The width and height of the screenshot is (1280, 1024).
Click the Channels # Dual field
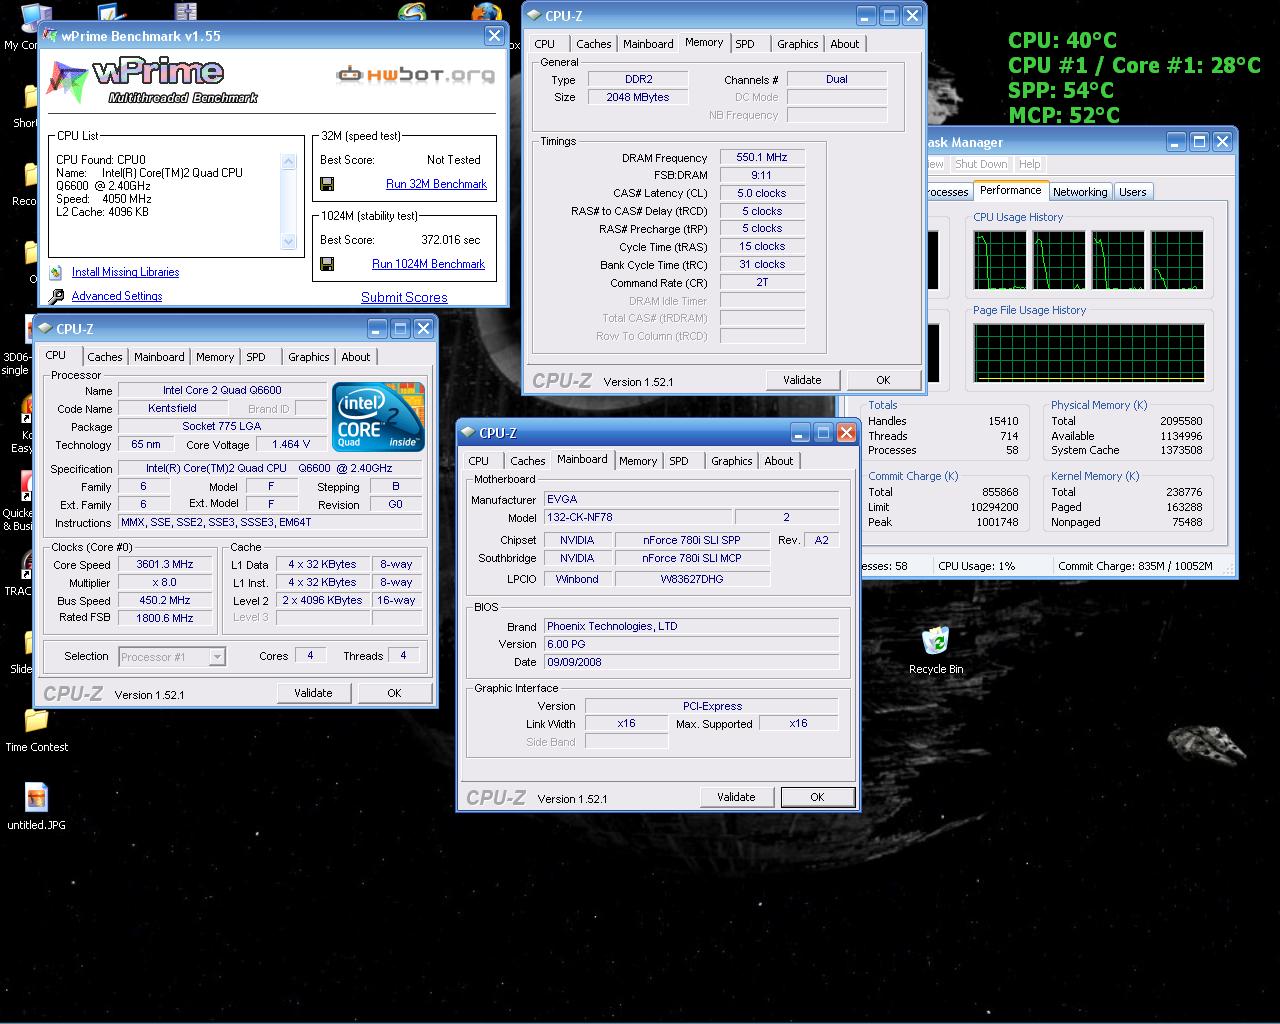pyautogui.click(x=837, y=79)
